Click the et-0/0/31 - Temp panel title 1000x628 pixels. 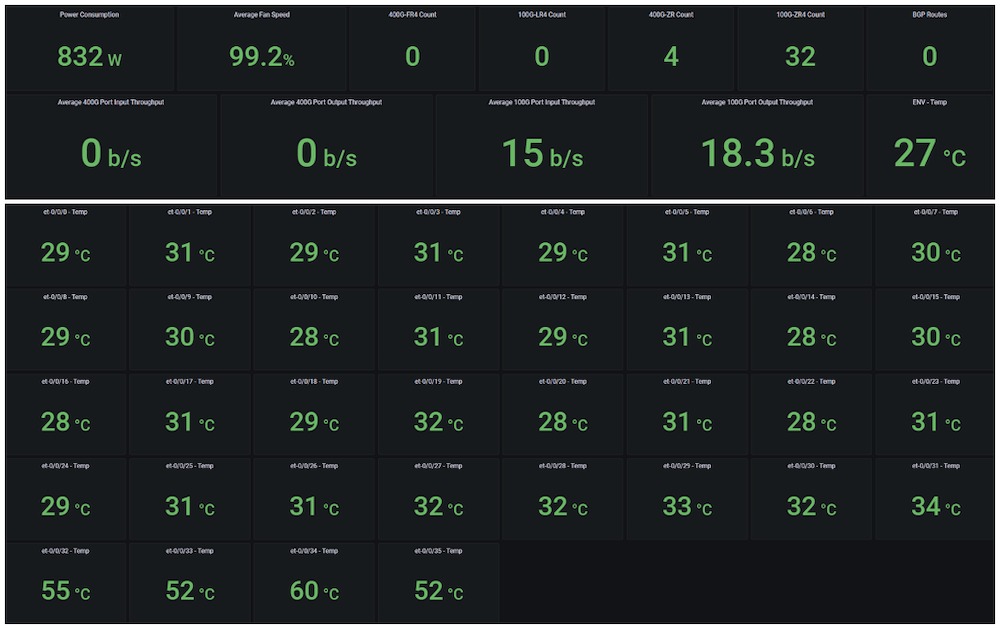(936, 466)
